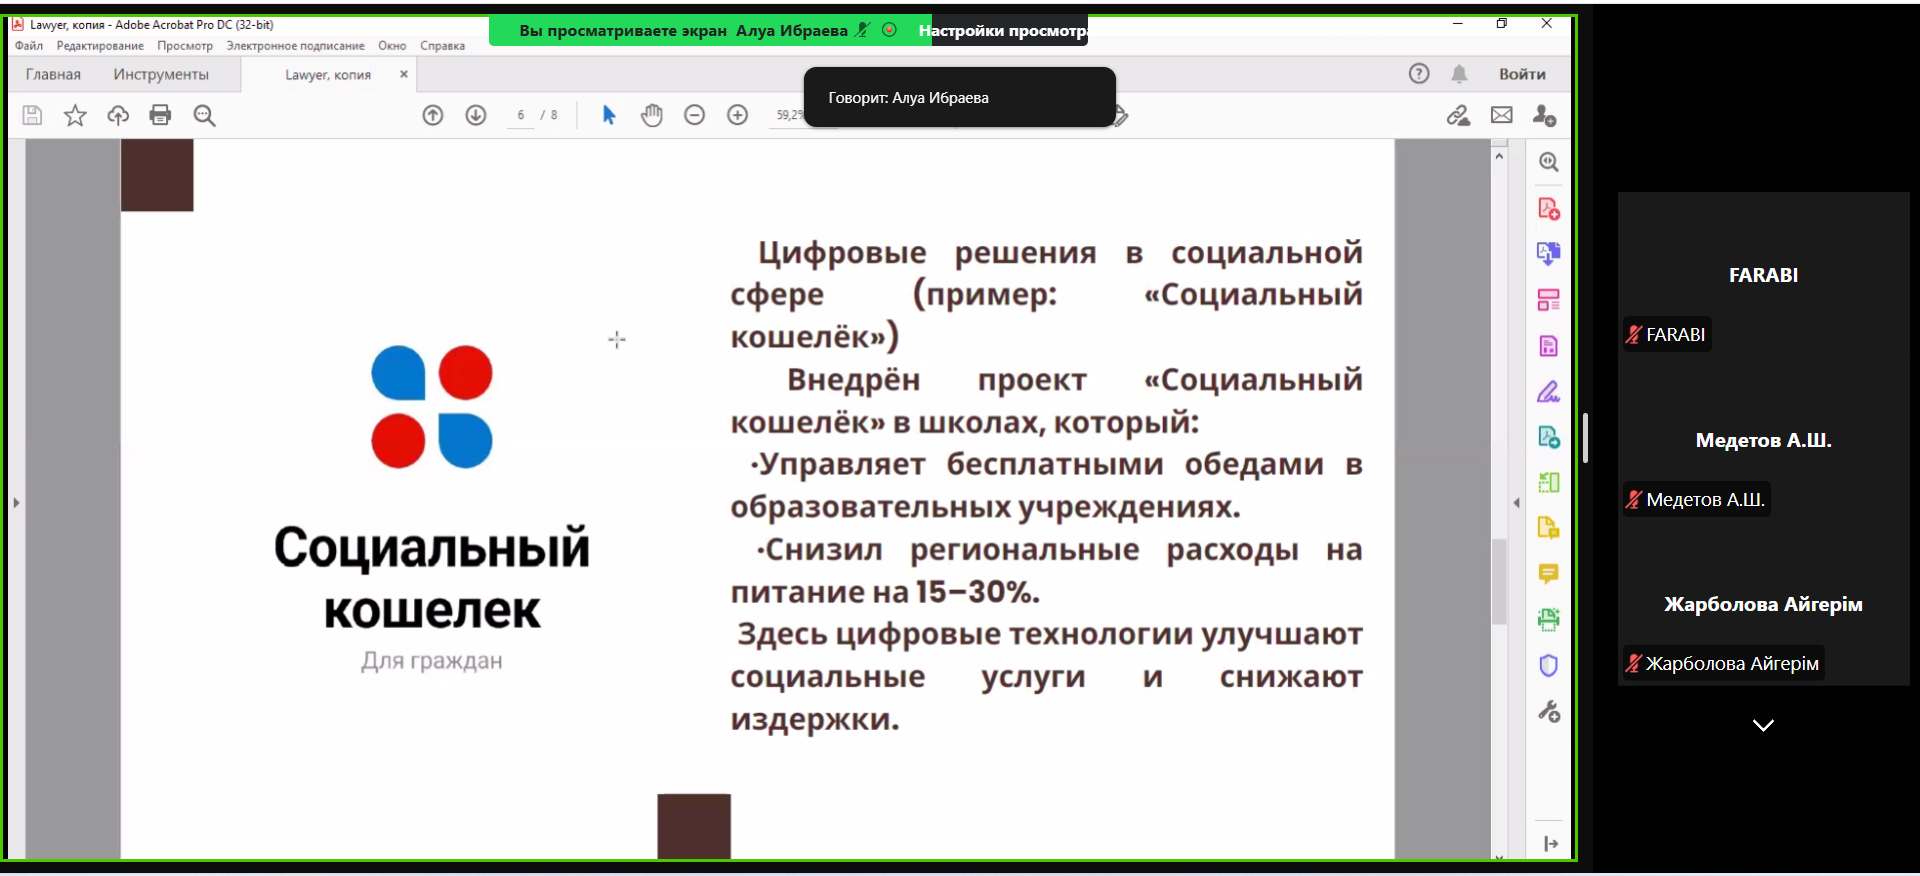Open the yellow Comment tool
The width and height of the screenshot is (1920, 876).
(1548, 574)
